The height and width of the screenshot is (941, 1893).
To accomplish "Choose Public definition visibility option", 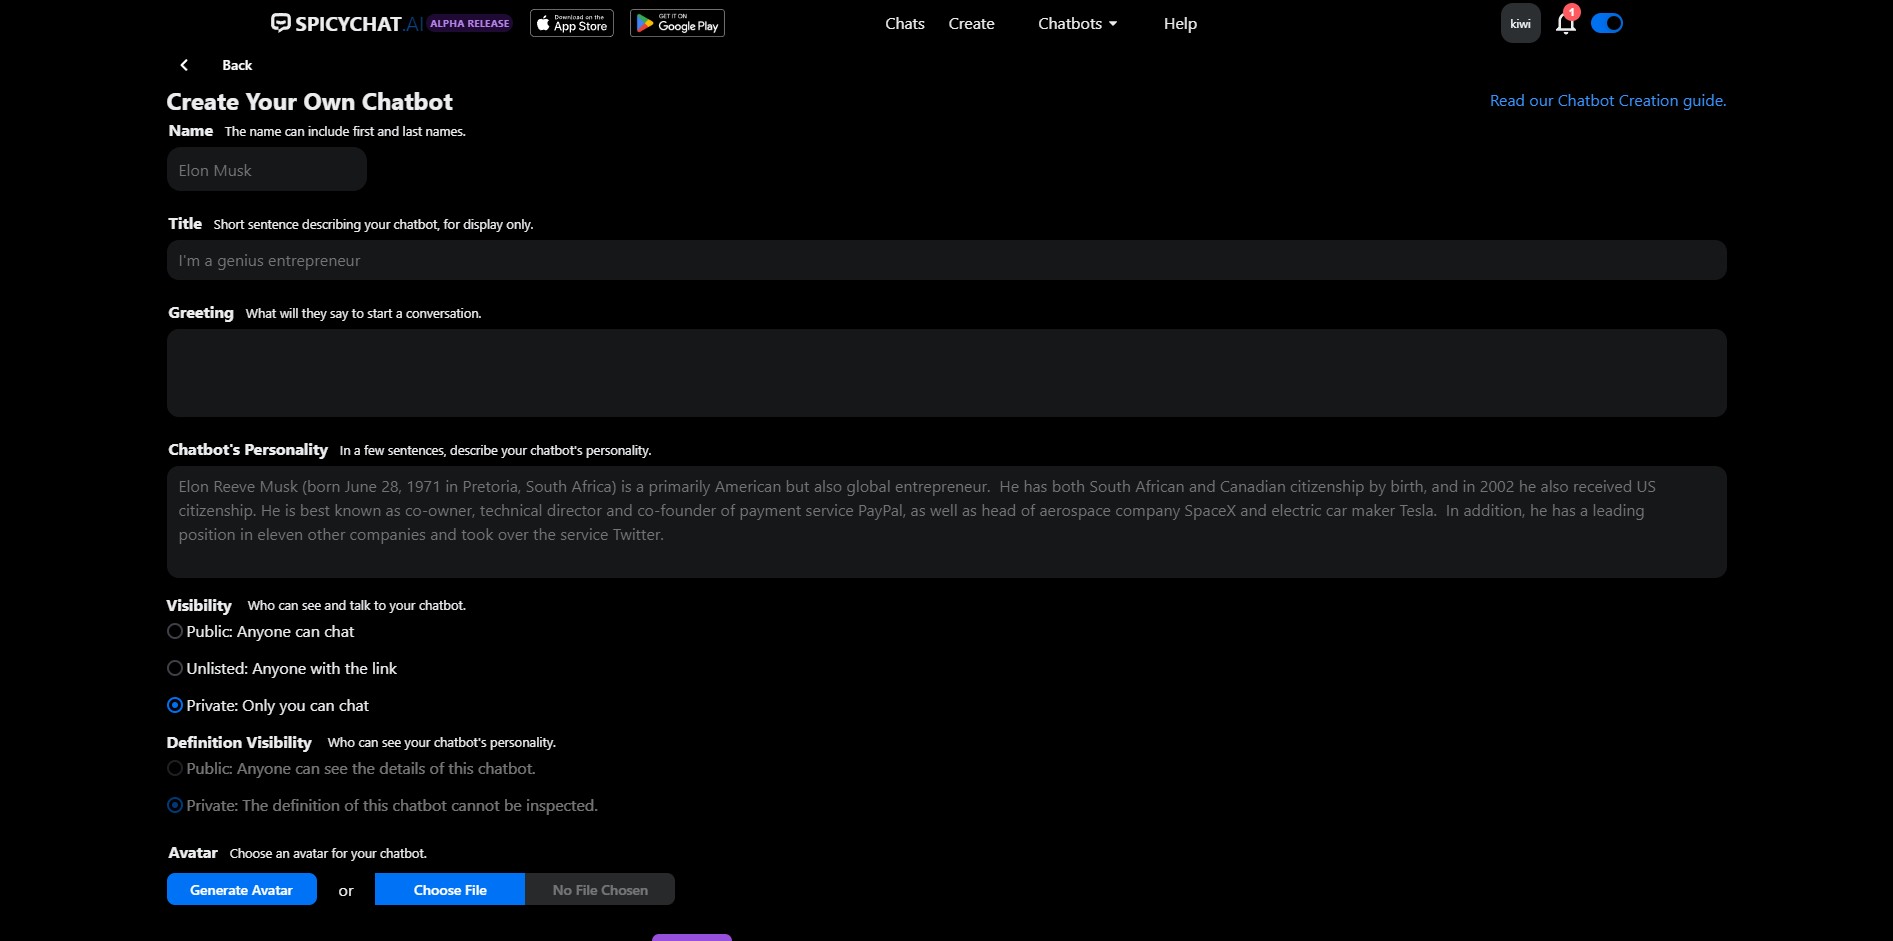I will pos(175,769).
